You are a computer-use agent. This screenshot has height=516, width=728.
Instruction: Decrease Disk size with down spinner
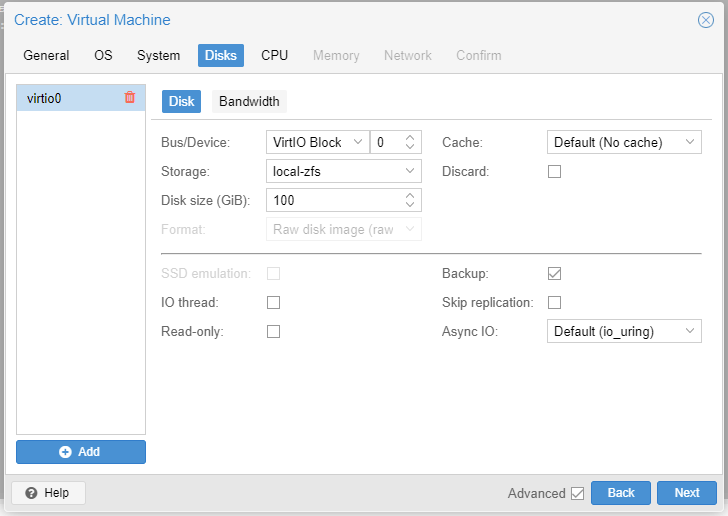[410, 204]
